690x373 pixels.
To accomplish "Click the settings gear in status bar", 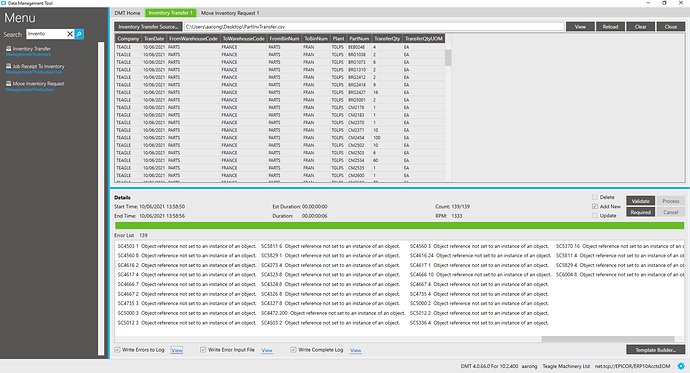I will [x=681, y=366].
